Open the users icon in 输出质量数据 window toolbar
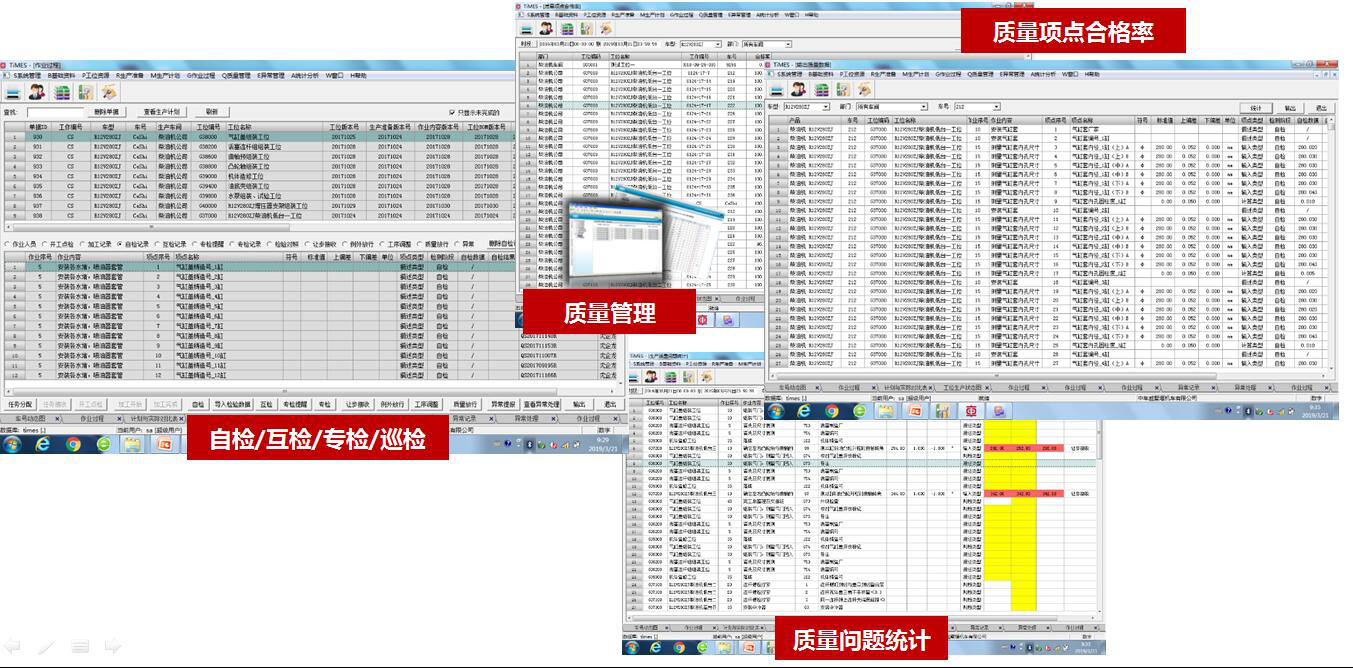Screen dimensions: 1353x668 pos(798,90)
